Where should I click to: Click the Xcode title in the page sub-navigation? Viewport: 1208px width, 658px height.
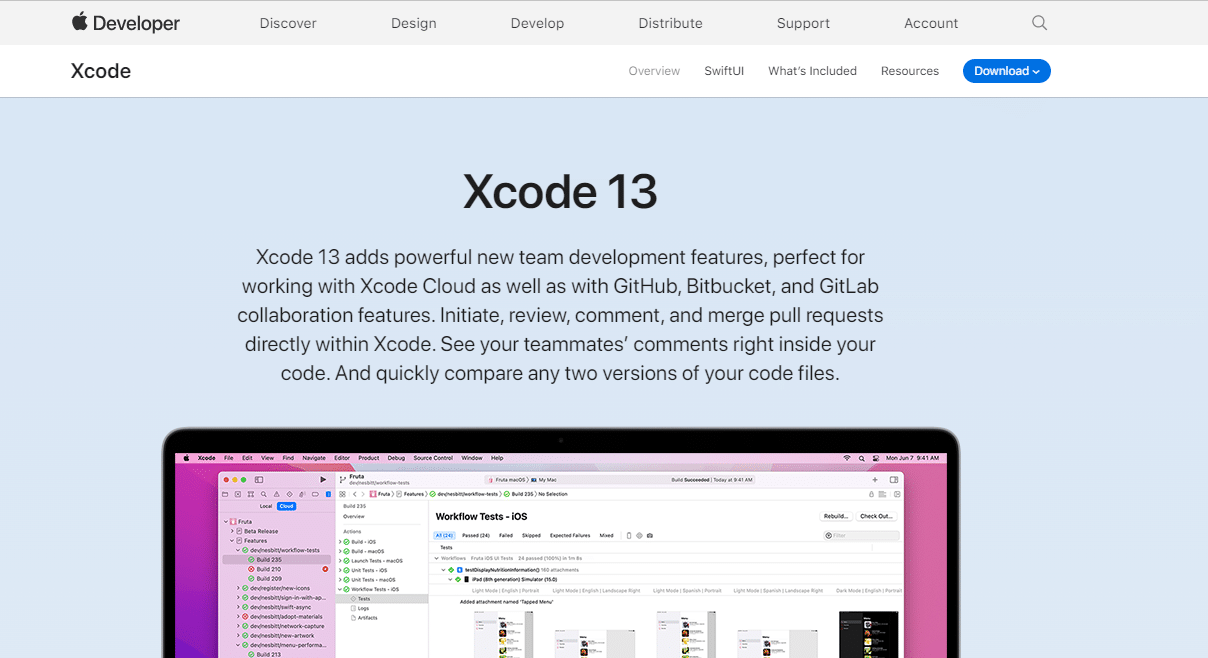pos(101,71)
